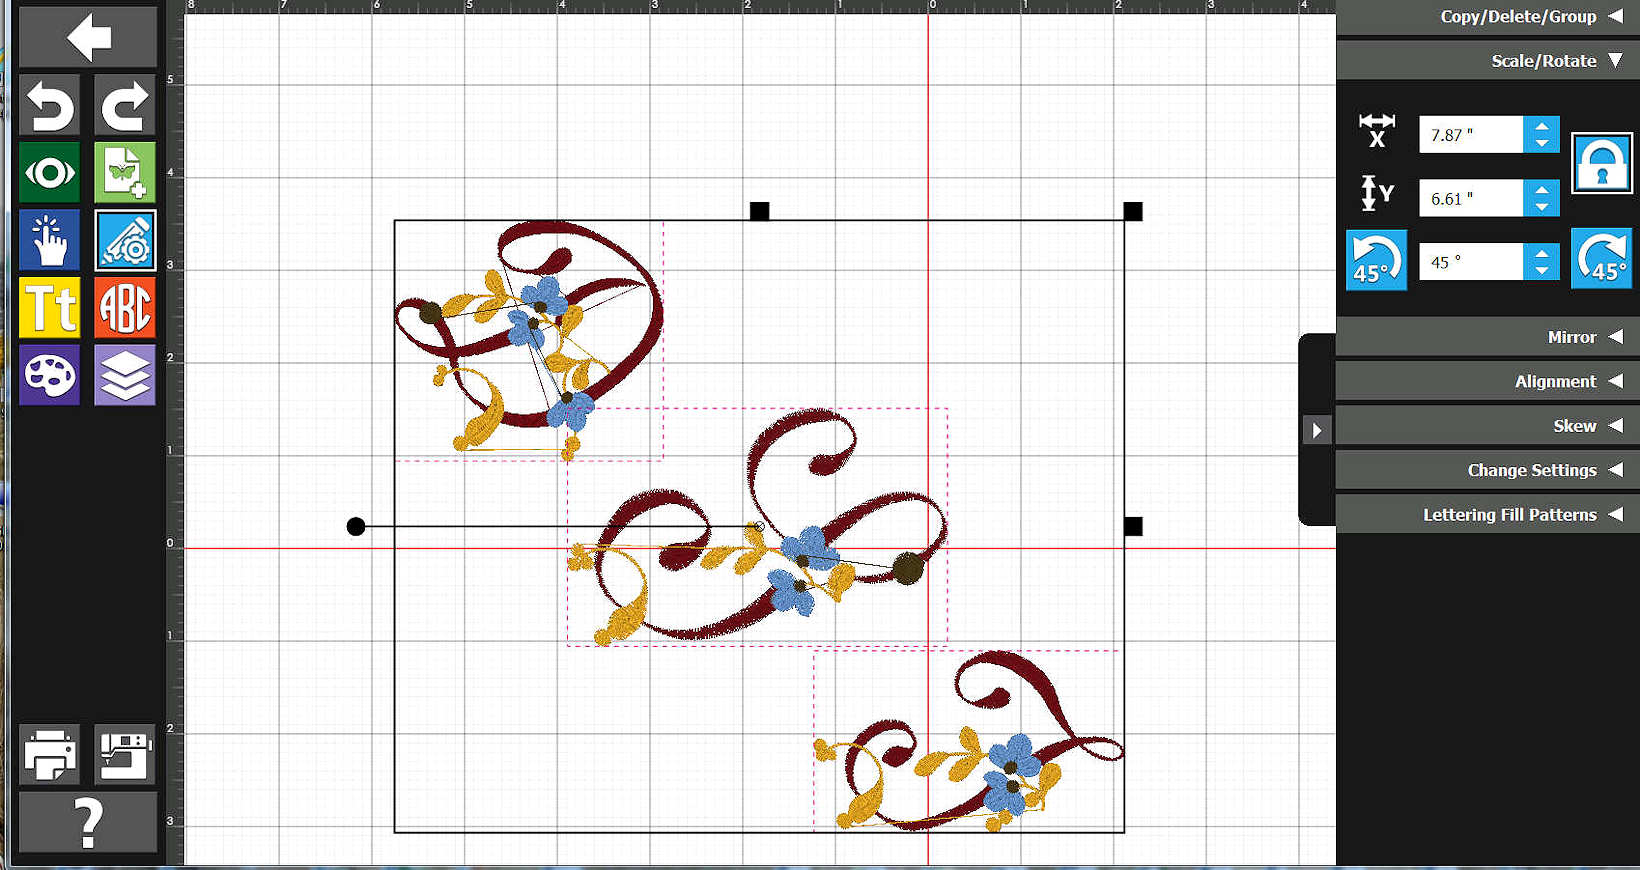This screenshot has height=870, width=1640.
Task: Rotate 45° clockwise button
Action: pyautogui.click(x=1601, y=258)
